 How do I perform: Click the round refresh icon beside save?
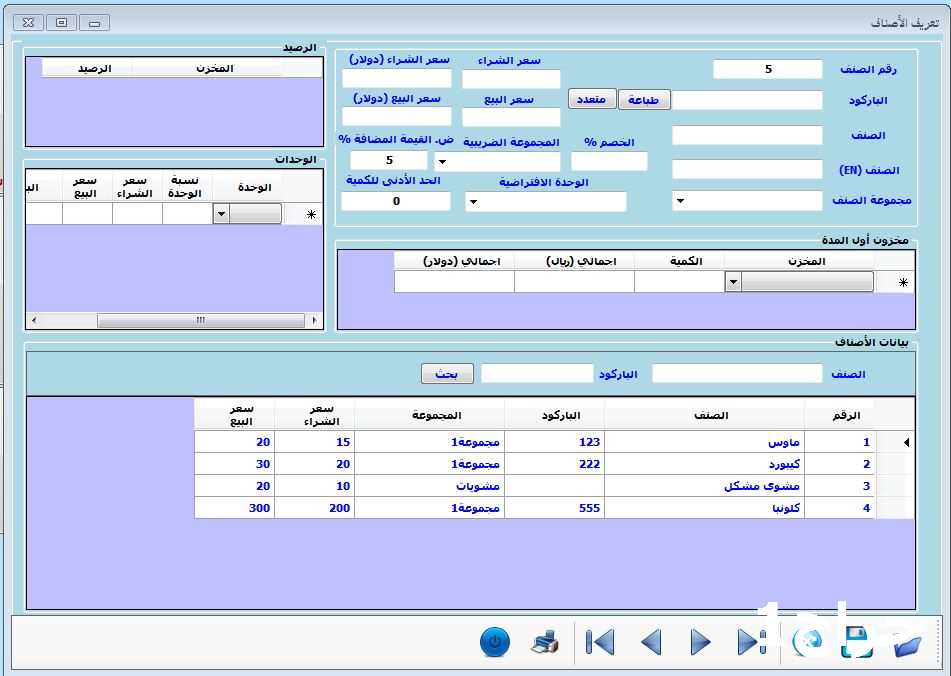806,642
